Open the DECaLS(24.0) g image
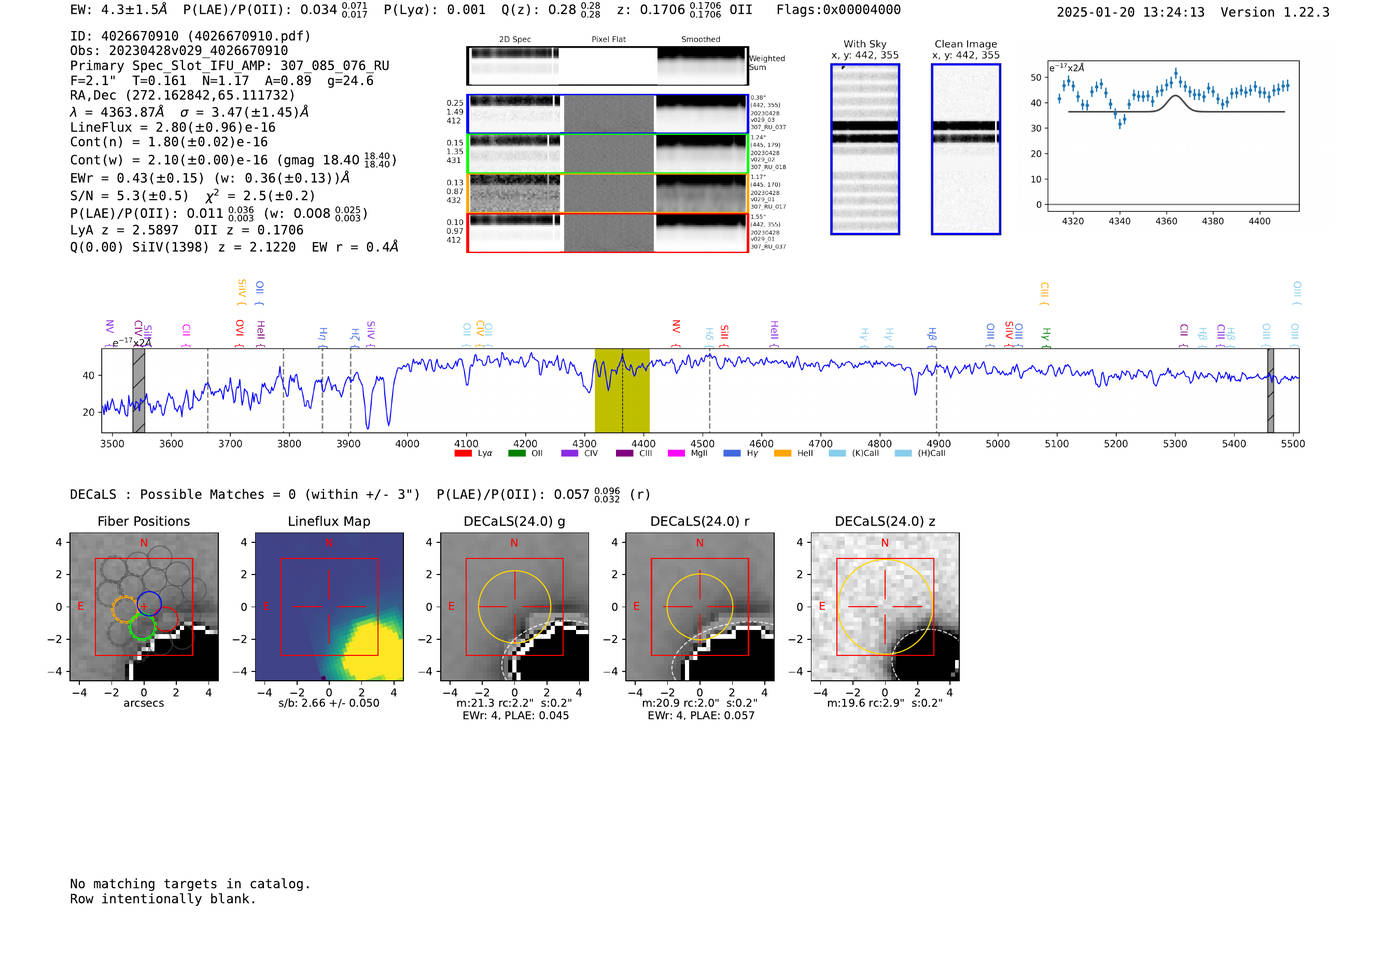 514,607
